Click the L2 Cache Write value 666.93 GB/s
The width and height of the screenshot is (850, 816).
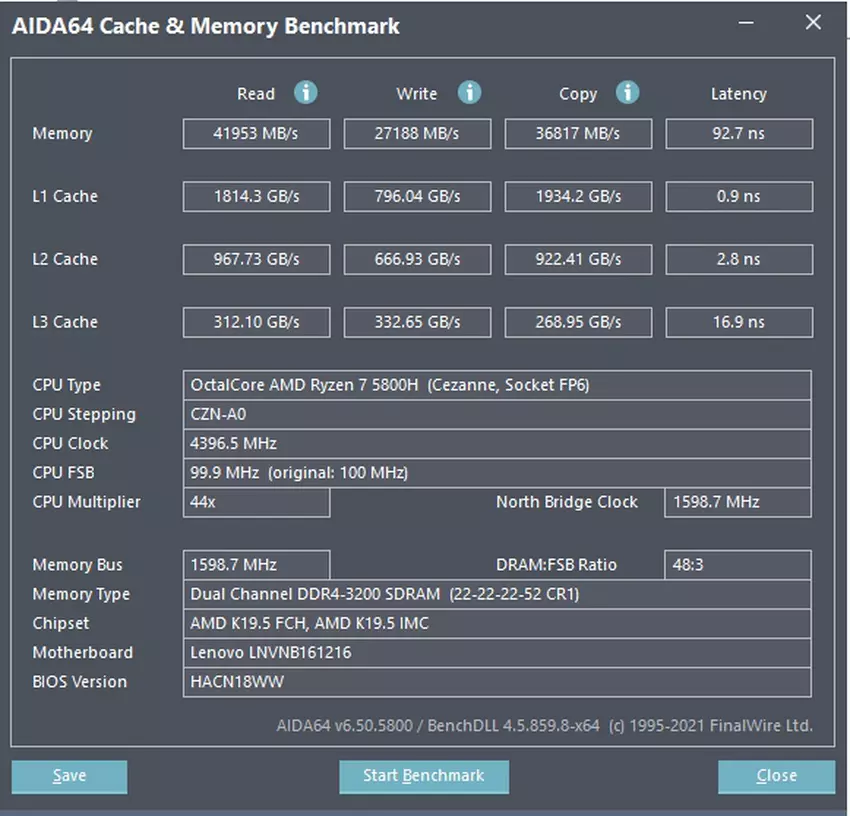pos(417,260)
